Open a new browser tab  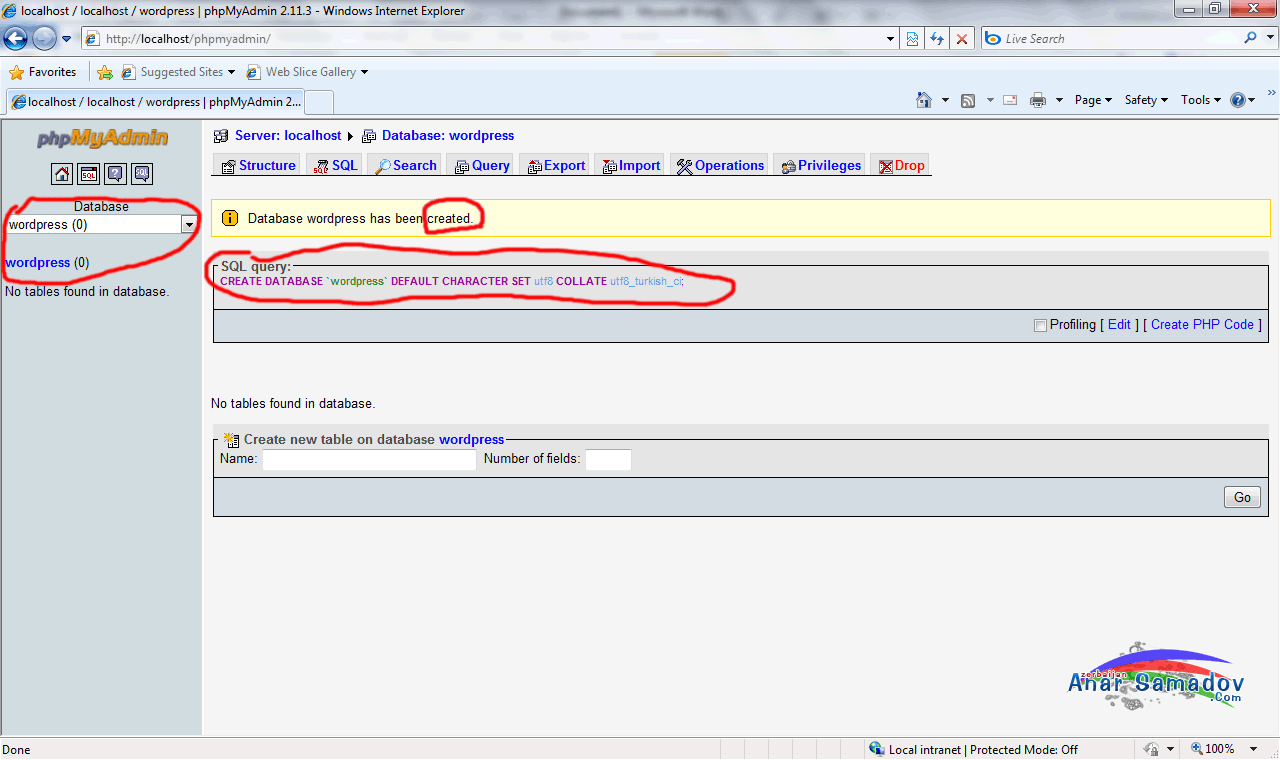coord(319,102)
